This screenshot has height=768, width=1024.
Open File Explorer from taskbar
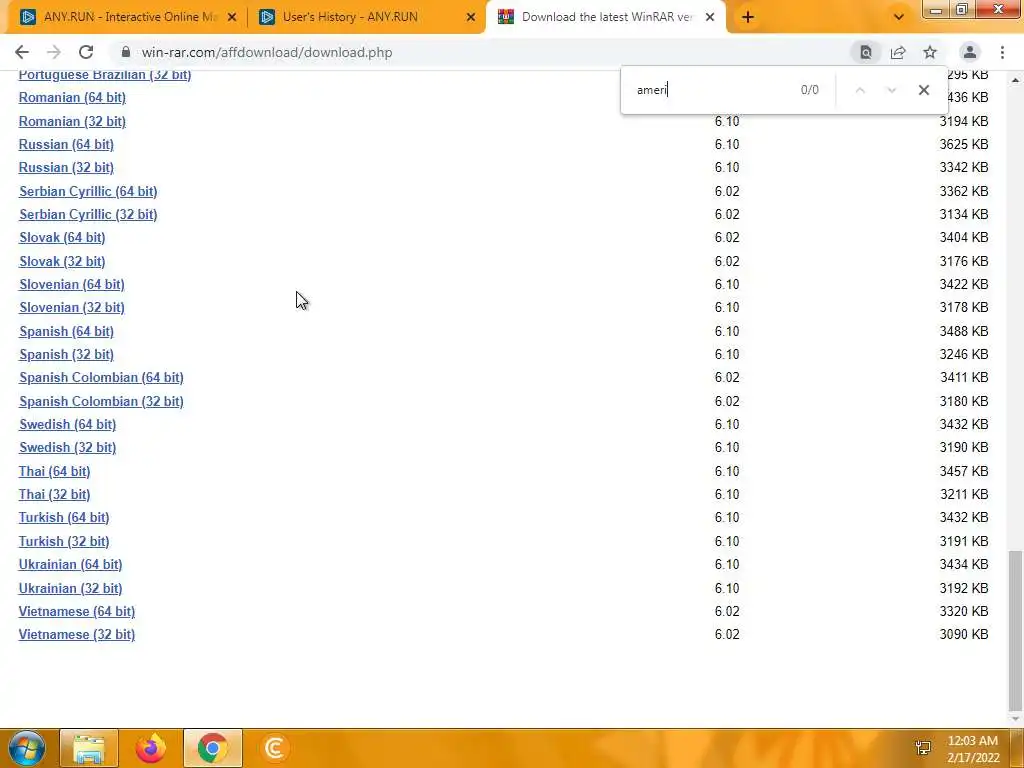(89, 748)
